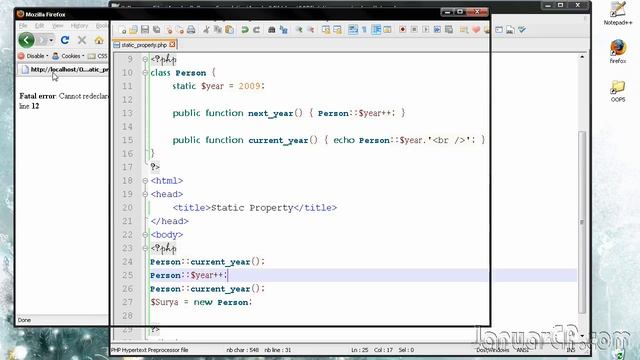Image resolution: width=640 pixels, height=360 pixels.
Task: Click Firefox stop loading X button
Action: pos(82,40)
